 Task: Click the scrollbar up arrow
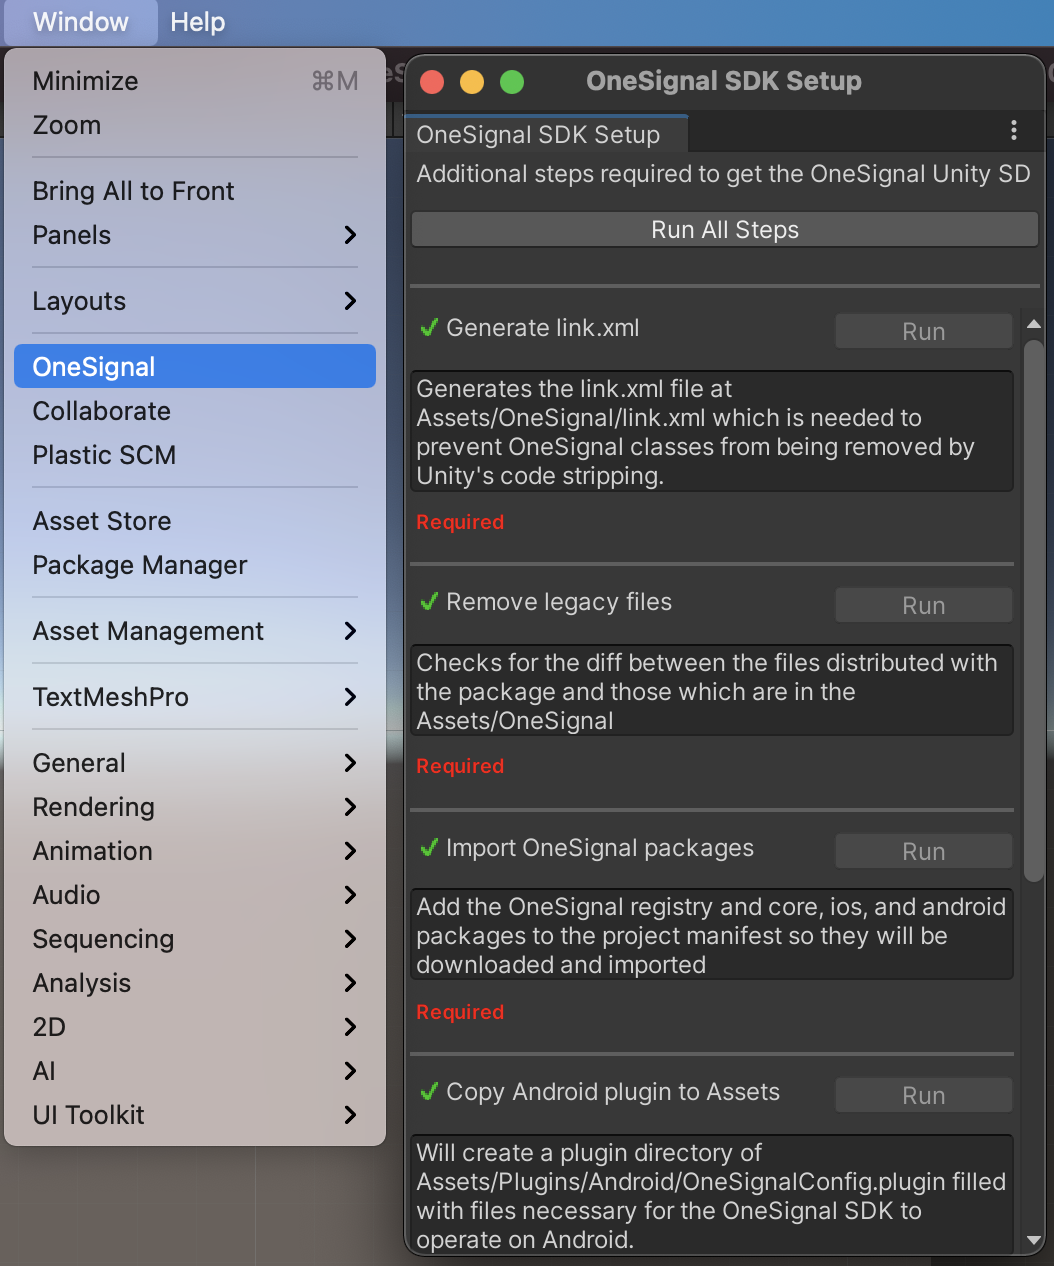pyautogui.click(x=1034, y=324)
